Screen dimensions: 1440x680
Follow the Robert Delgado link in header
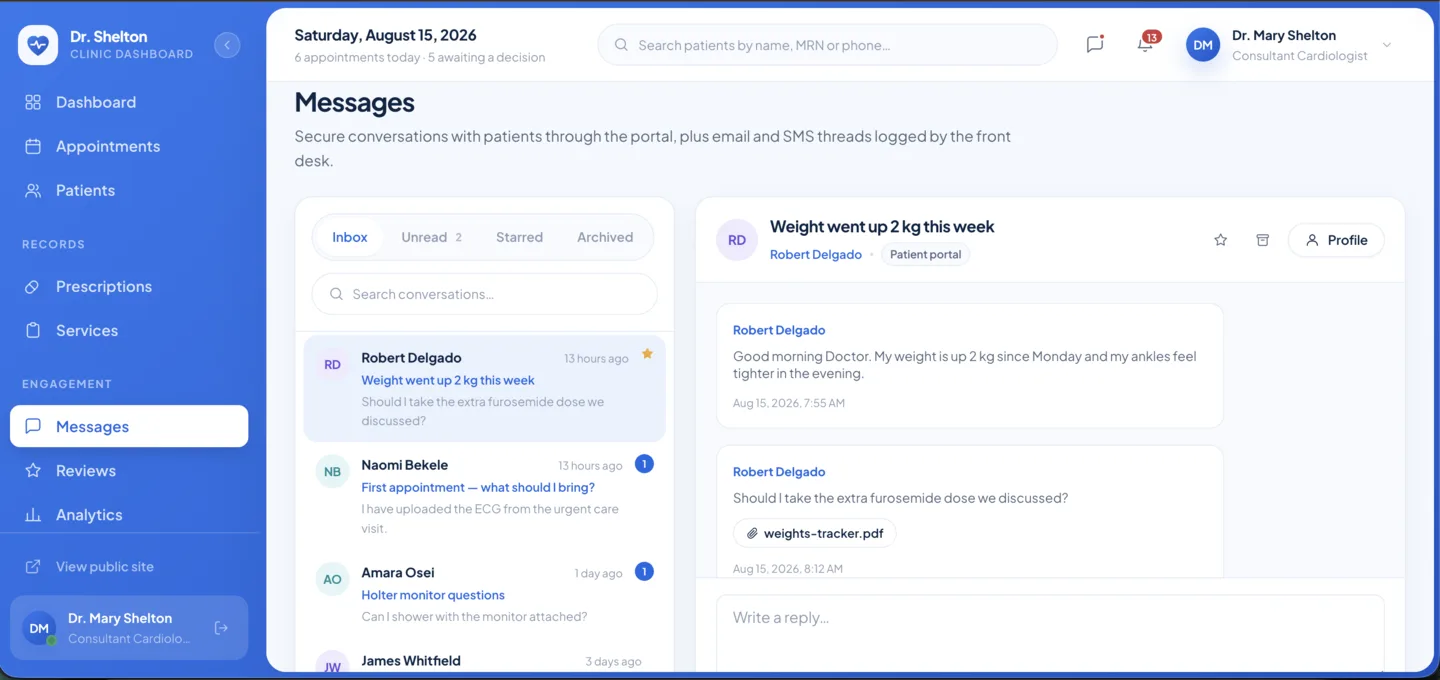tap(816, 255)
